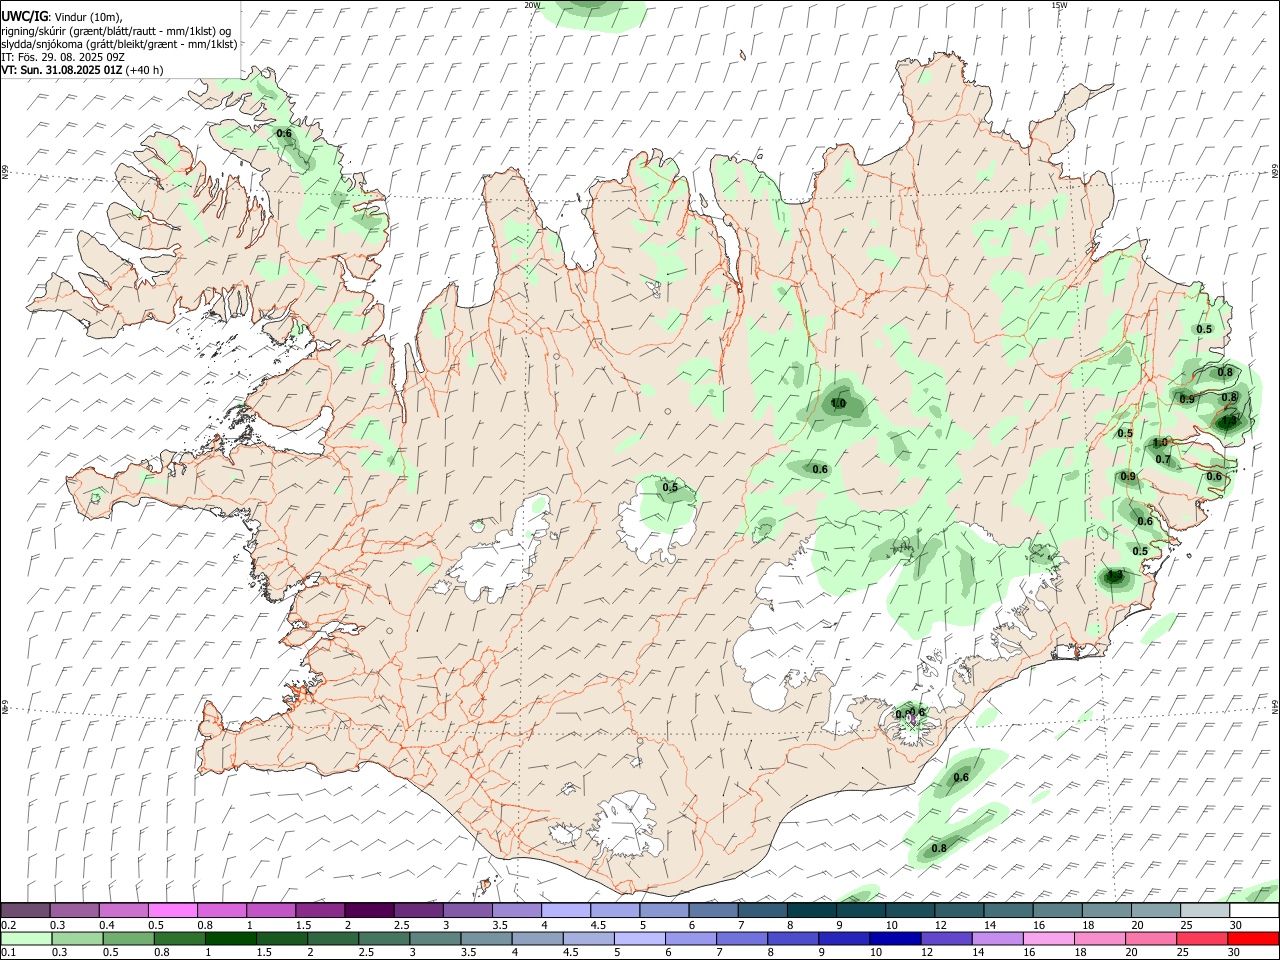Click the white swatch after 30 in the upper legend row
Screen dimensions: 1280x960
pos(1254,910)
